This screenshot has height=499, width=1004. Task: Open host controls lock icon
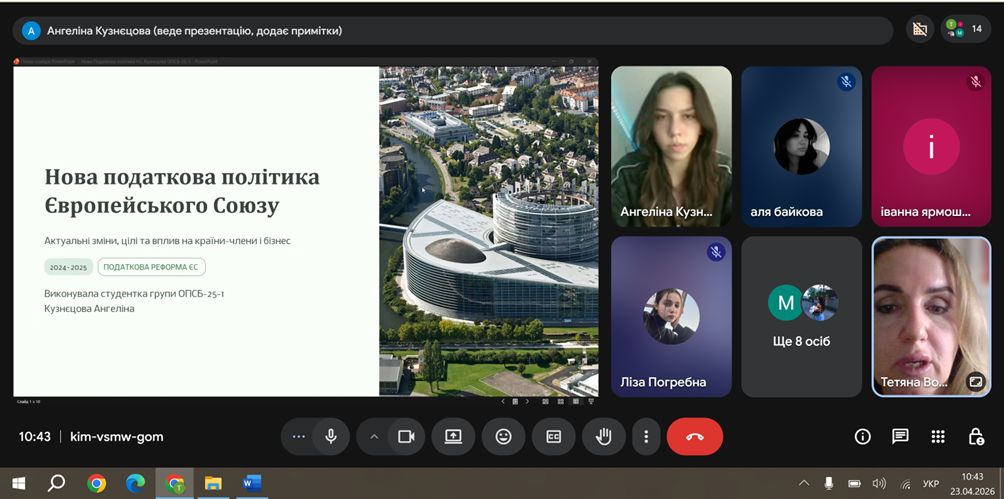tap(976, 437)
